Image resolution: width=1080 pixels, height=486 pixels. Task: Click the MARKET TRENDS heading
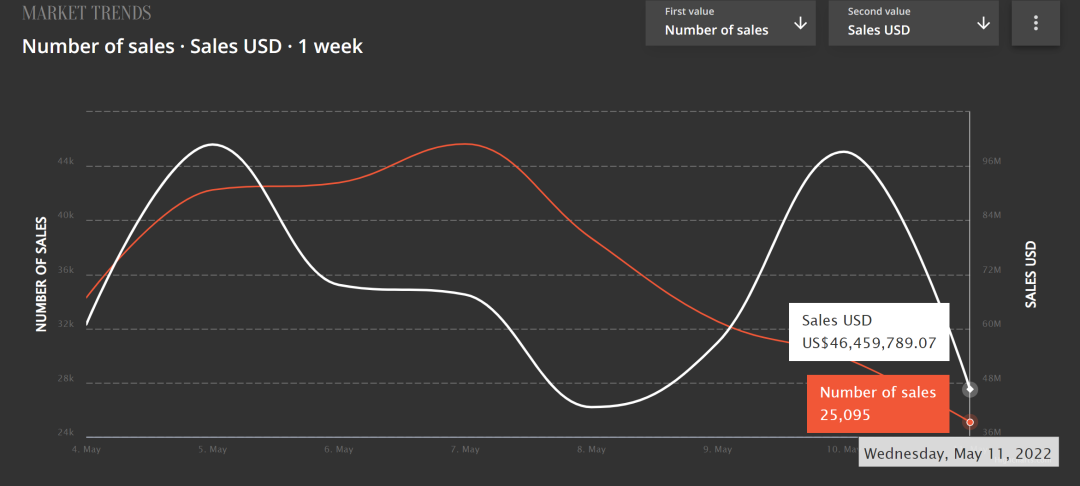pos(87,14)
